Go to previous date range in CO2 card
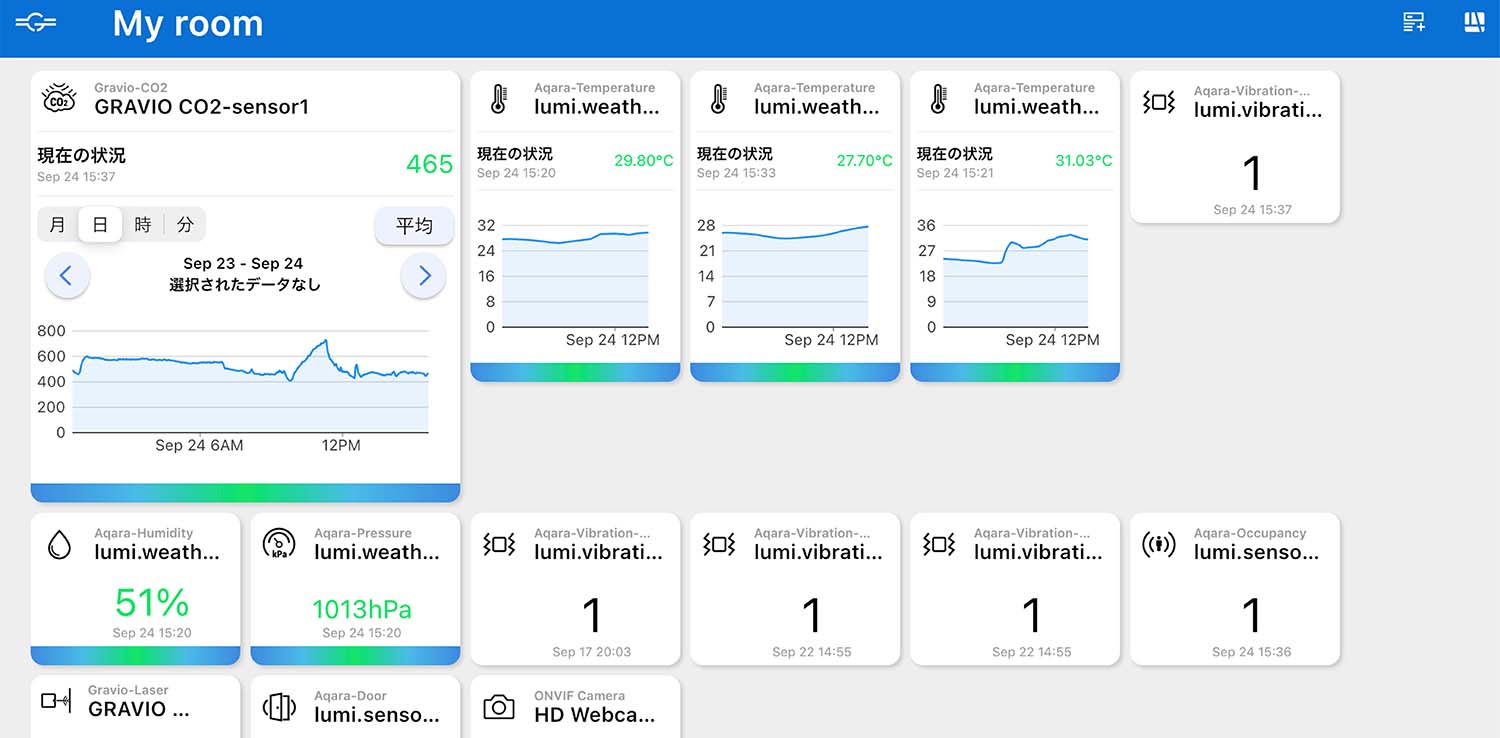1500x738 pixels. tap(67, 275)
